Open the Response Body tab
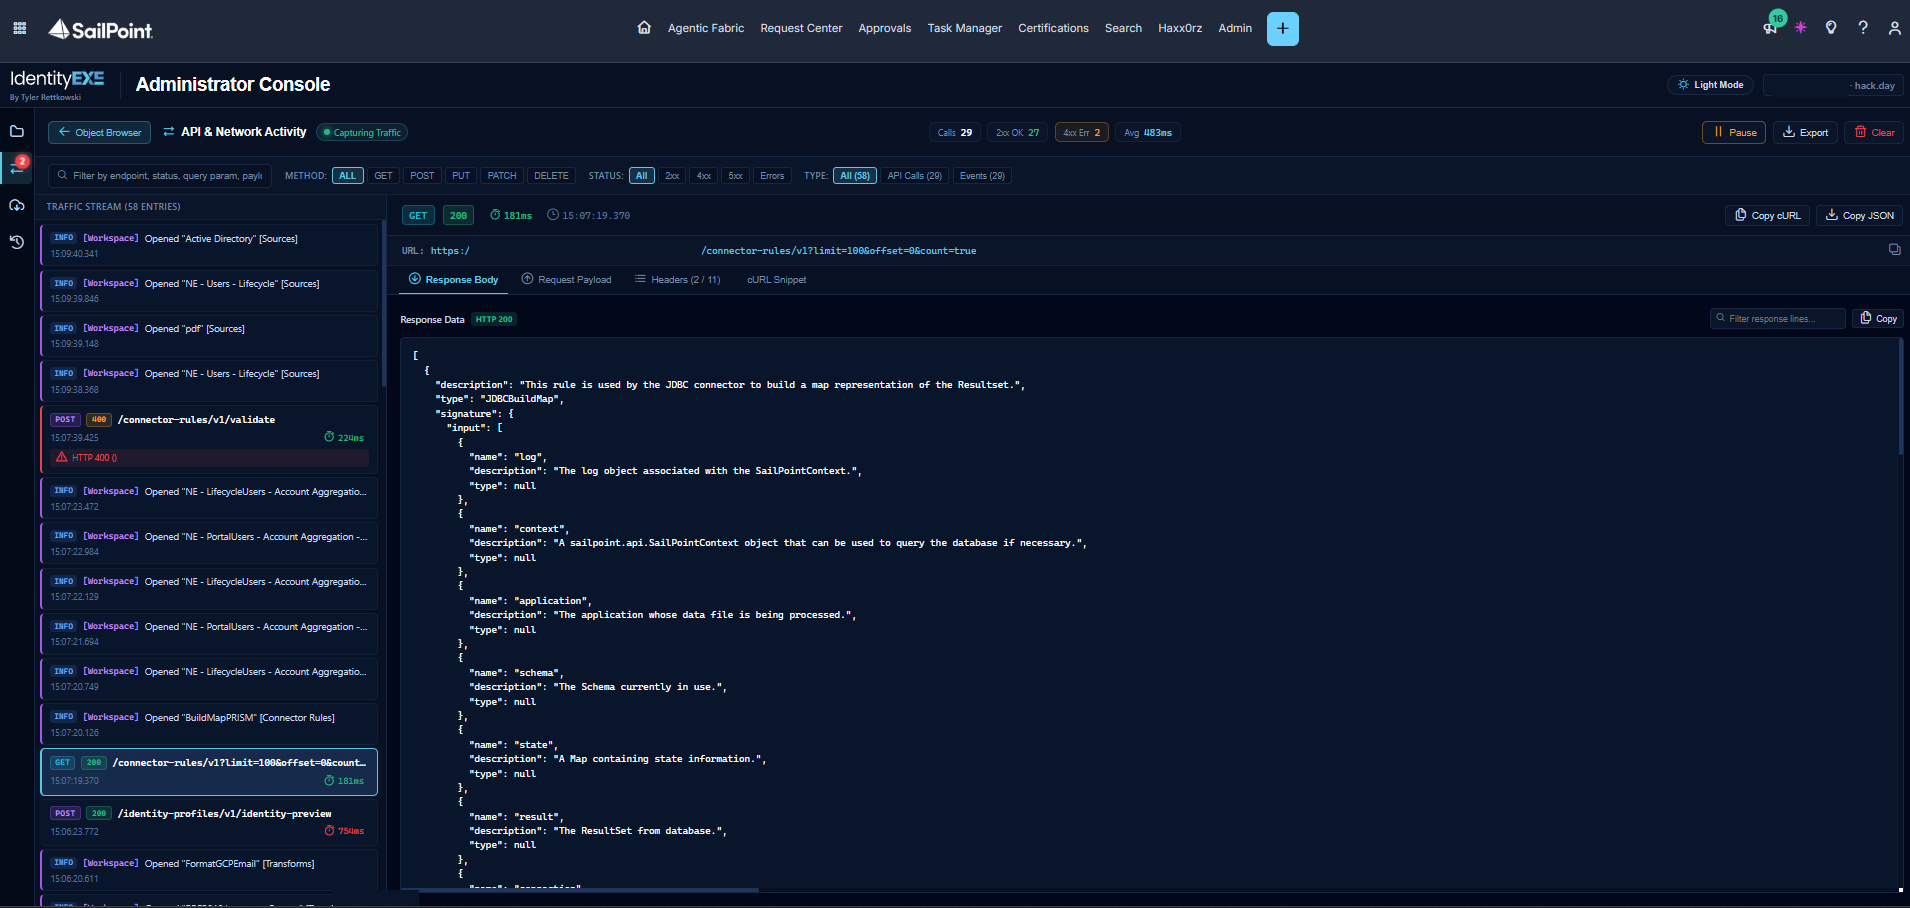Image resolution: width=1910 pixels, height=908 pixels. [x=453, y=280]
